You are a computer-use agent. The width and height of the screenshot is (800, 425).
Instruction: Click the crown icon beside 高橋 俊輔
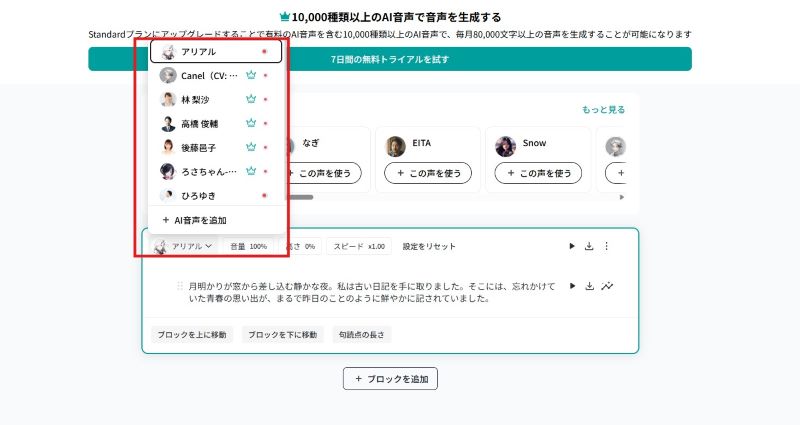point(251,123)
